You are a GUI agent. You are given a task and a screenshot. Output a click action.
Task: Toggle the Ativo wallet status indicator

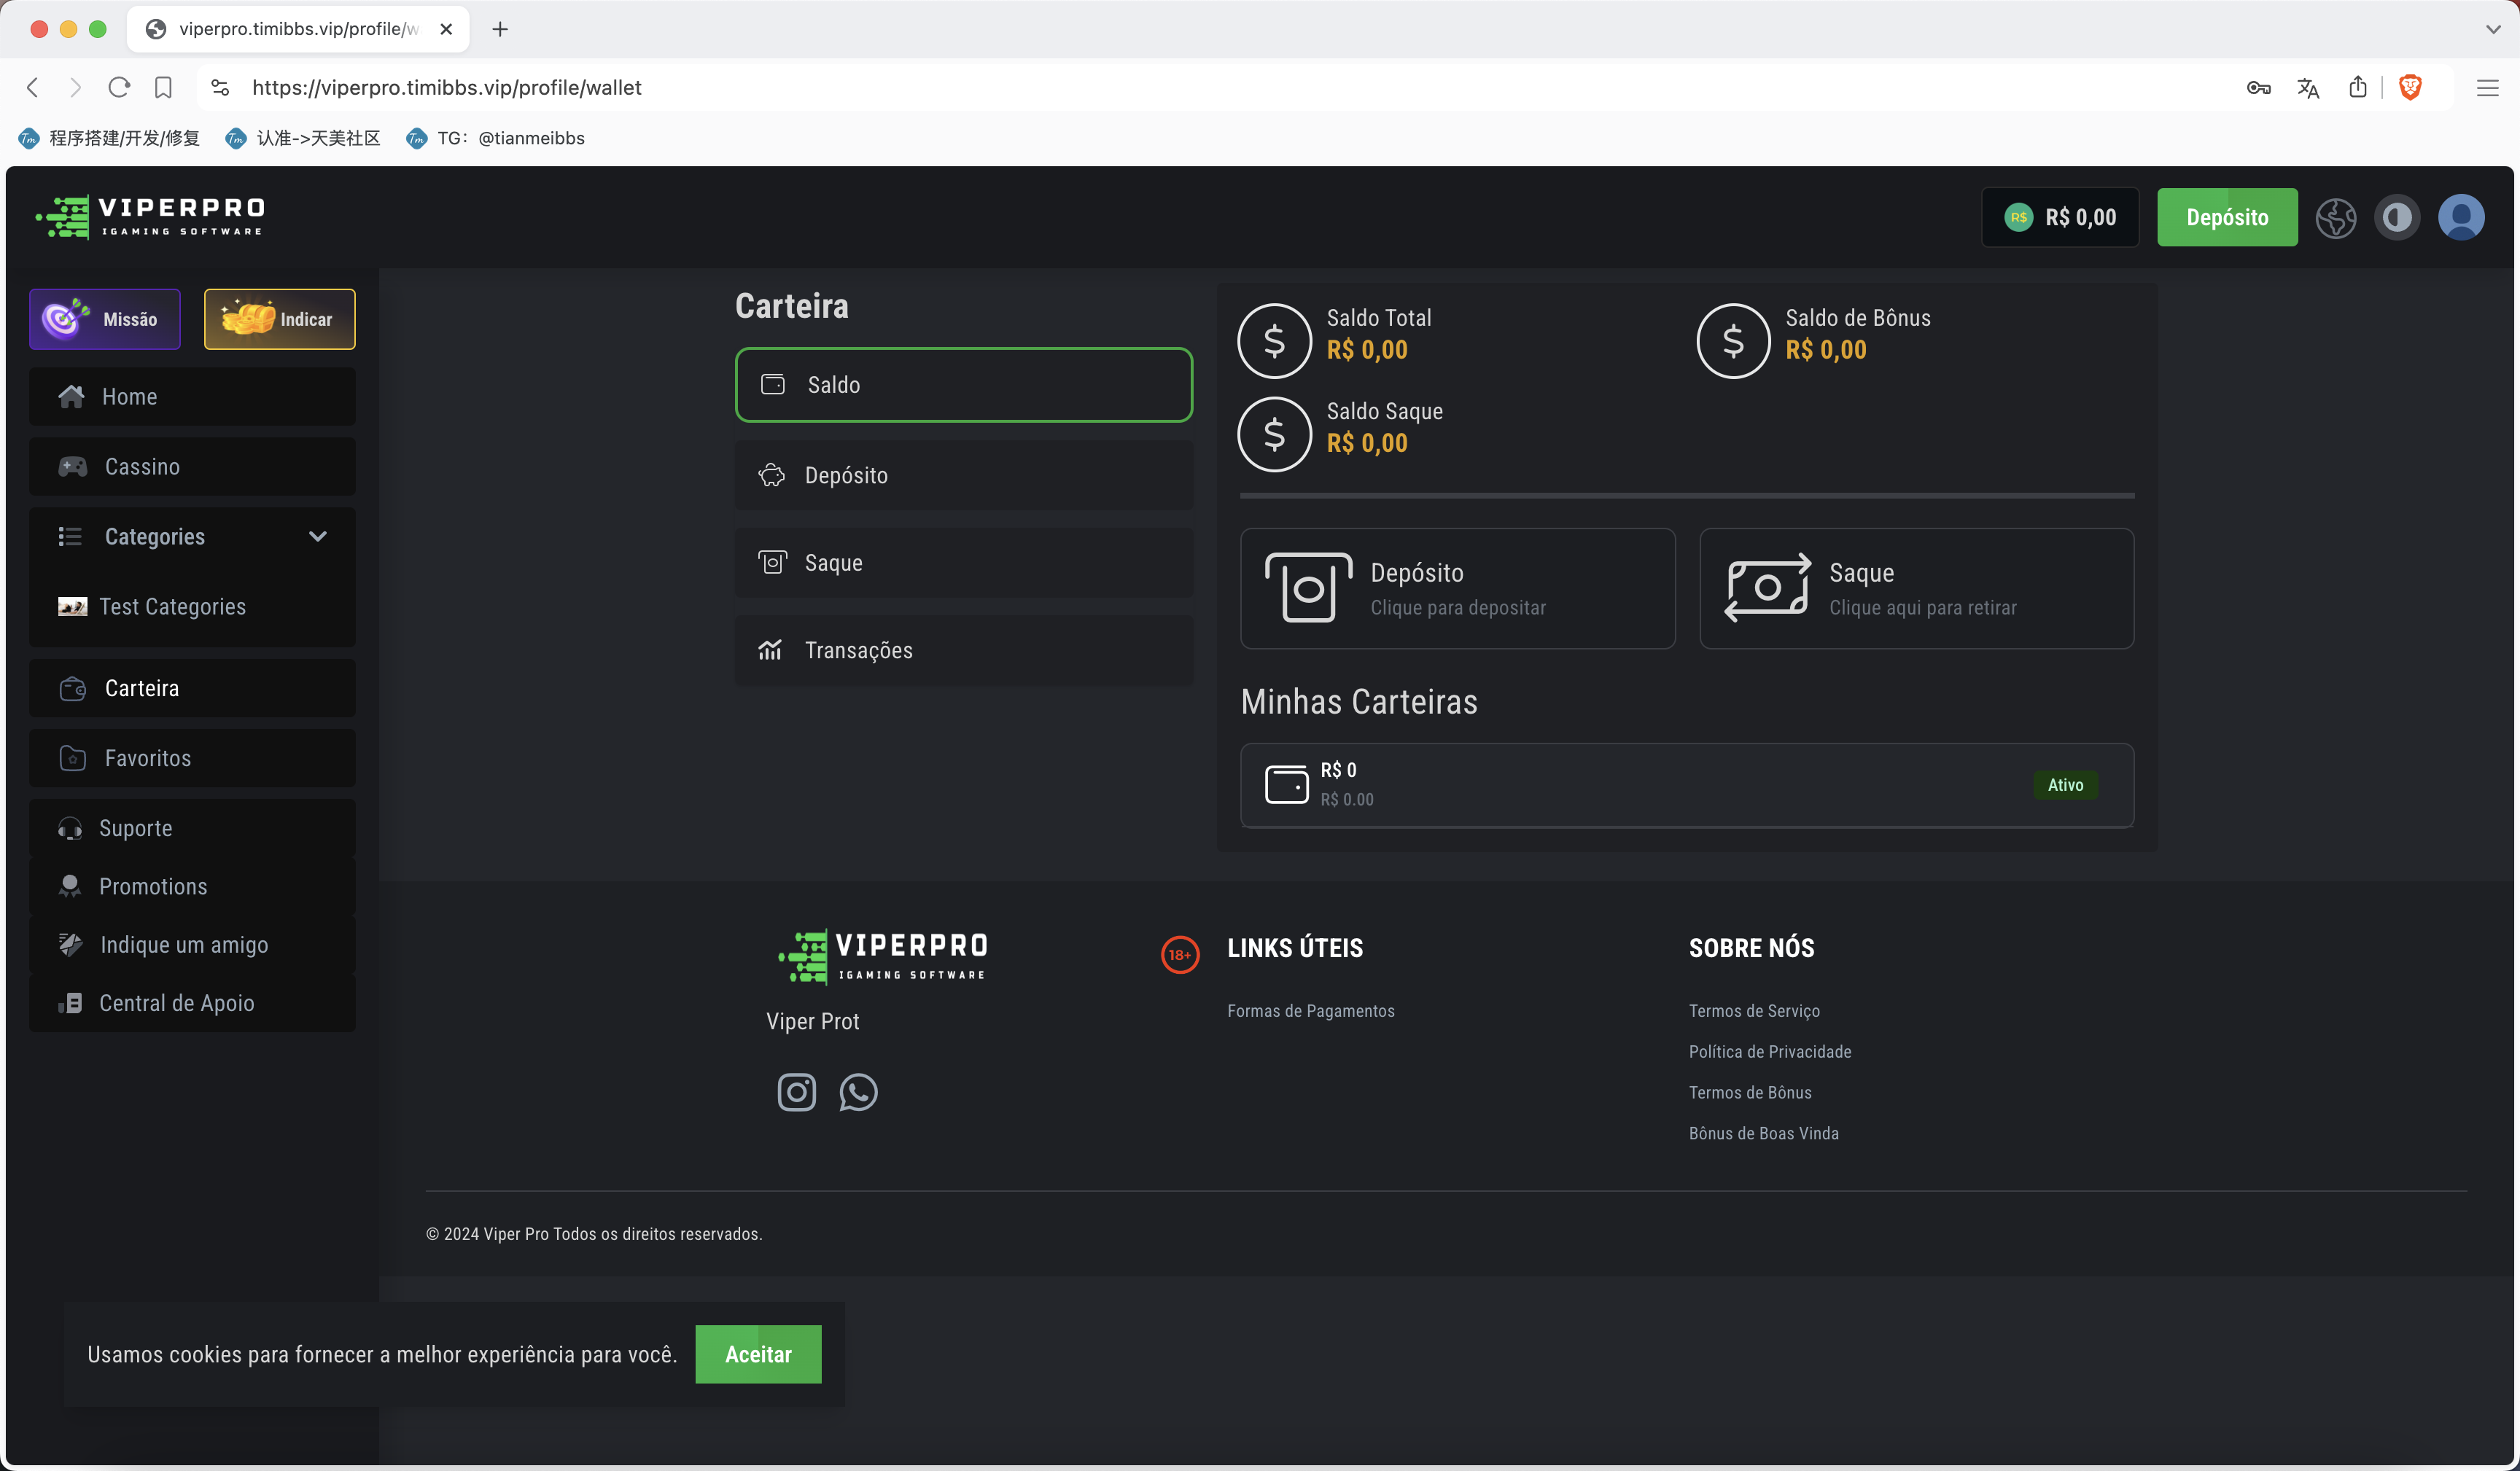coord(2065,784)
